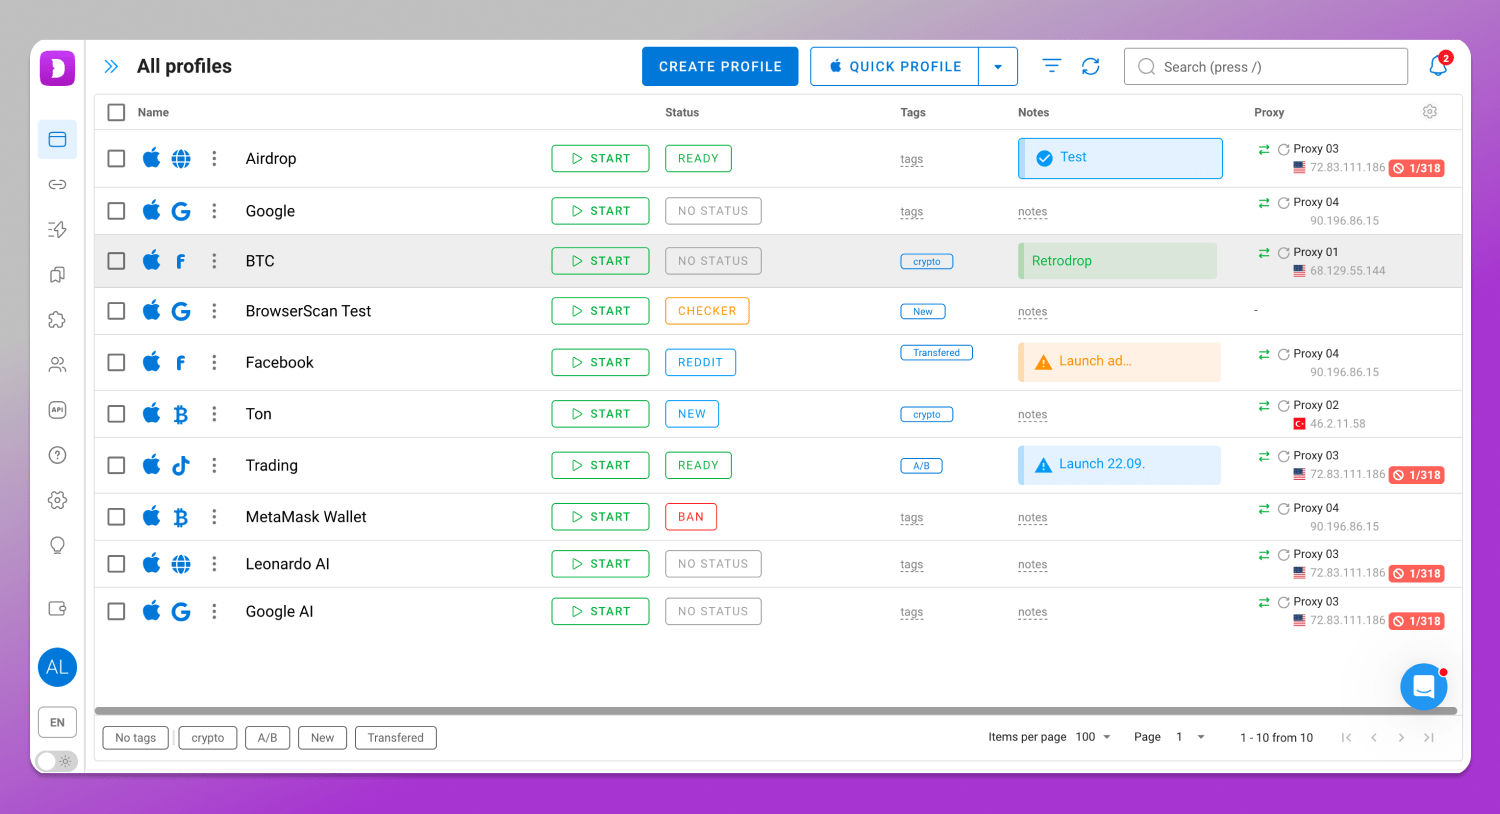Image resolution: width=1500 pixels, height=814 pixels.
Task: Check the Ton profile checkbox
Action: point(116,414)
